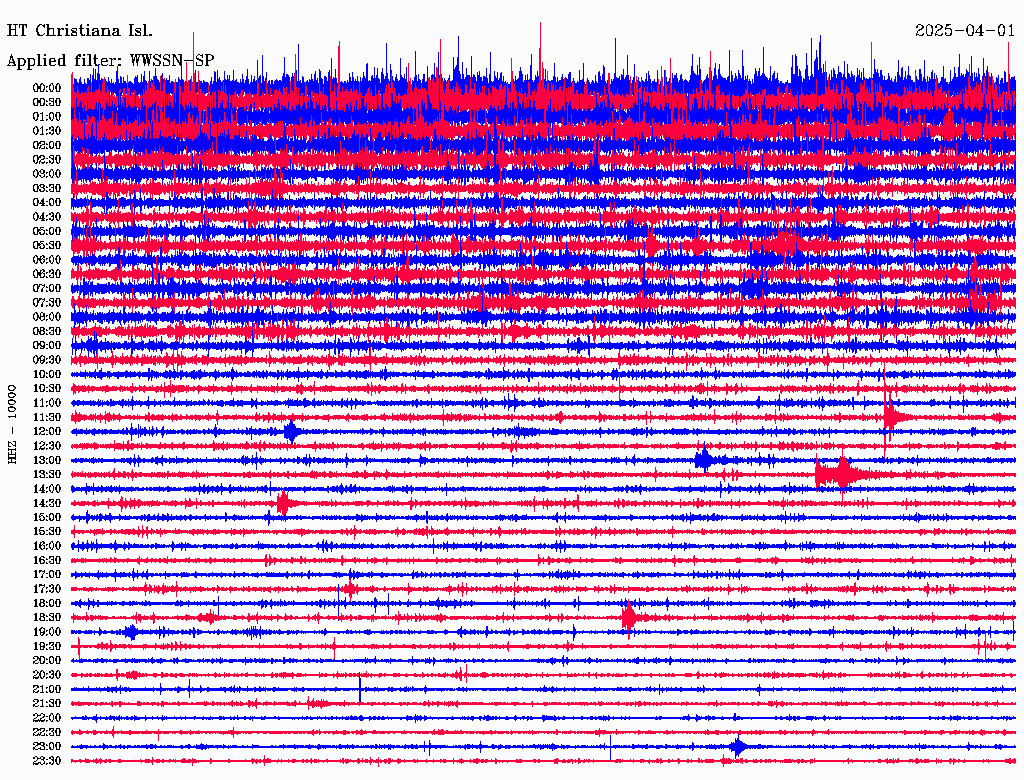This screenshot has height=780, width=1024.
Task: Select the 13:00 time label
Action: [x=47, y=461]
